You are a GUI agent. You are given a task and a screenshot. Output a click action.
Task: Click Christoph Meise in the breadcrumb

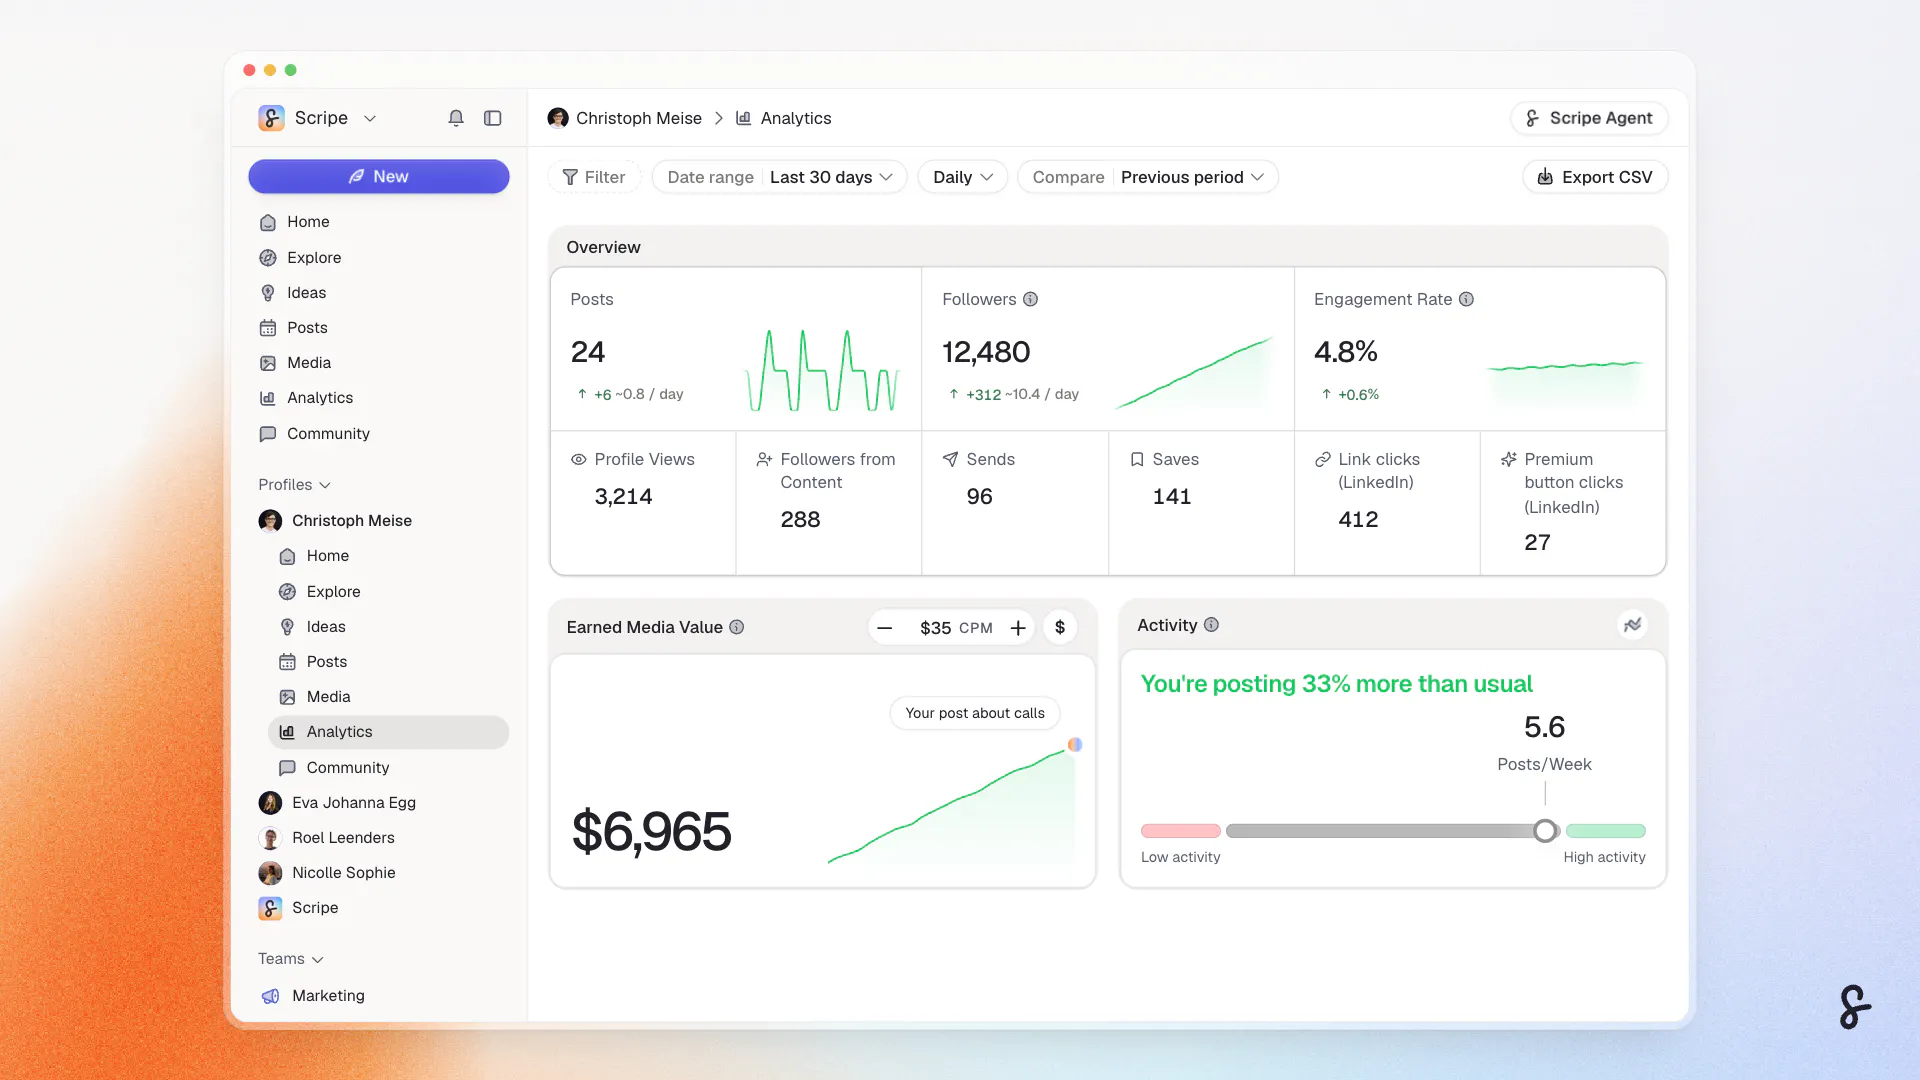pos(625,118)
